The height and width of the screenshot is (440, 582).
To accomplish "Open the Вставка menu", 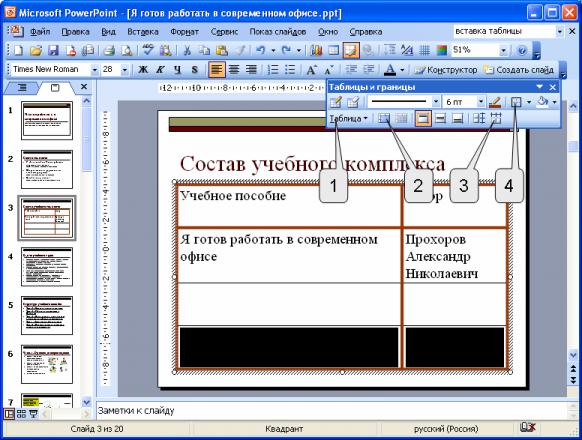I will click(143, 32).
